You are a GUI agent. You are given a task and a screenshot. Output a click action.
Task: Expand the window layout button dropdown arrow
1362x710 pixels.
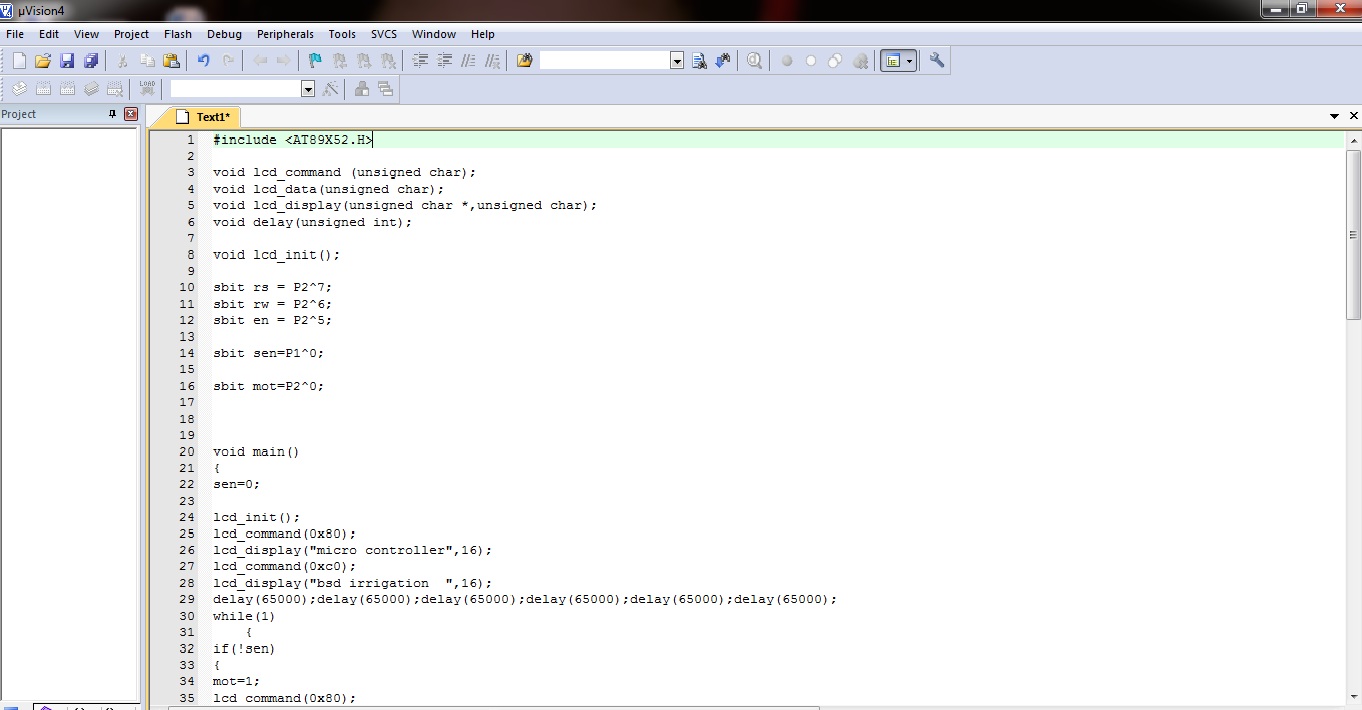click(909, 61)
